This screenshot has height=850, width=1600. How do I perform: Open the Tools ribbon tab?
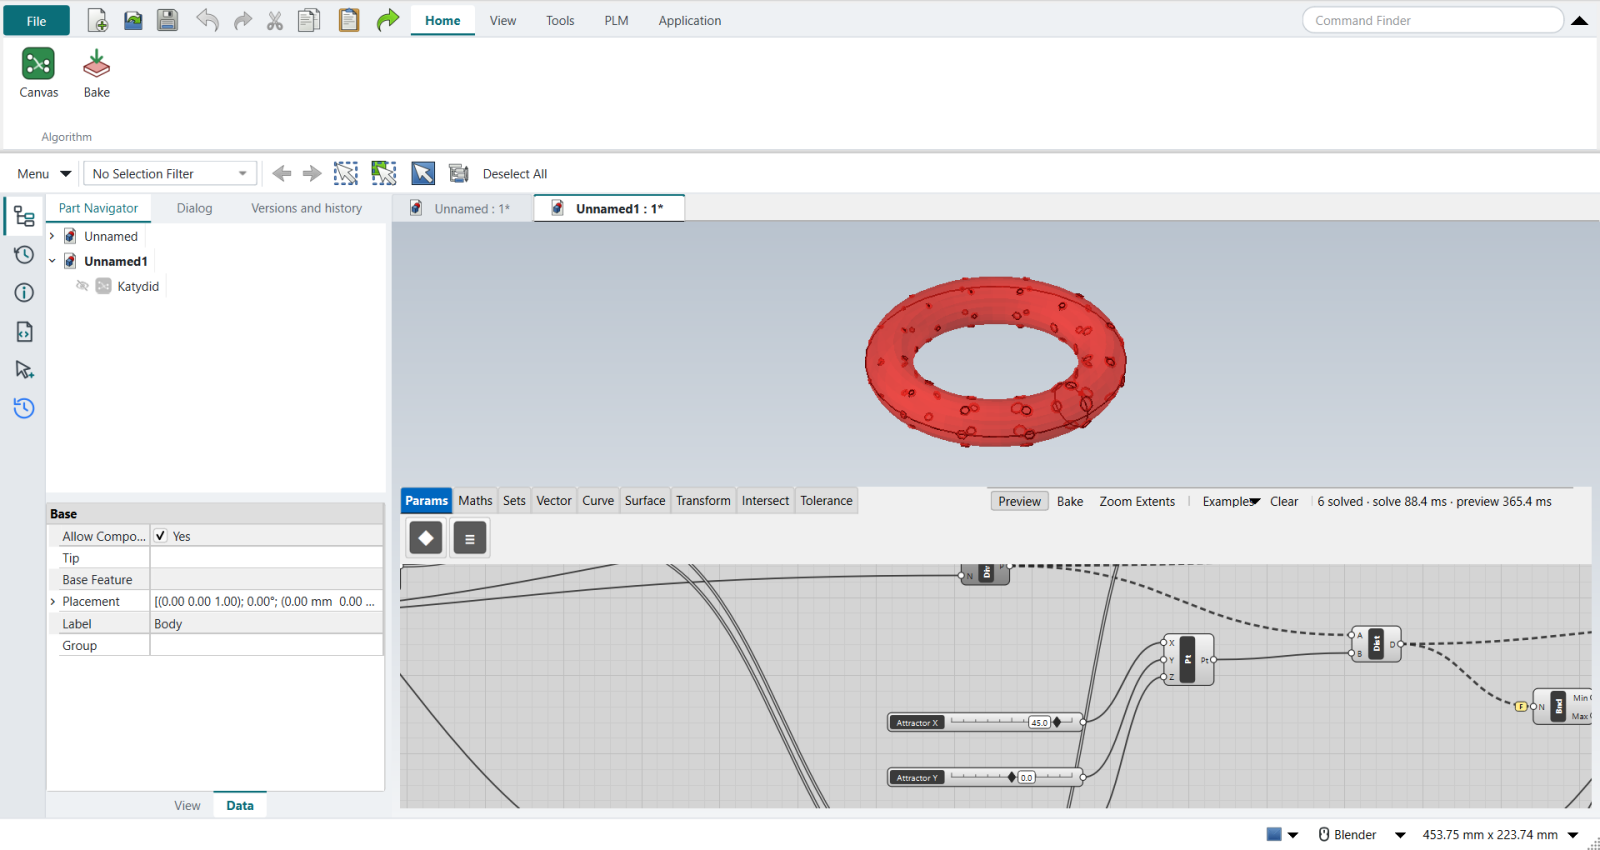tap(560, 20)
